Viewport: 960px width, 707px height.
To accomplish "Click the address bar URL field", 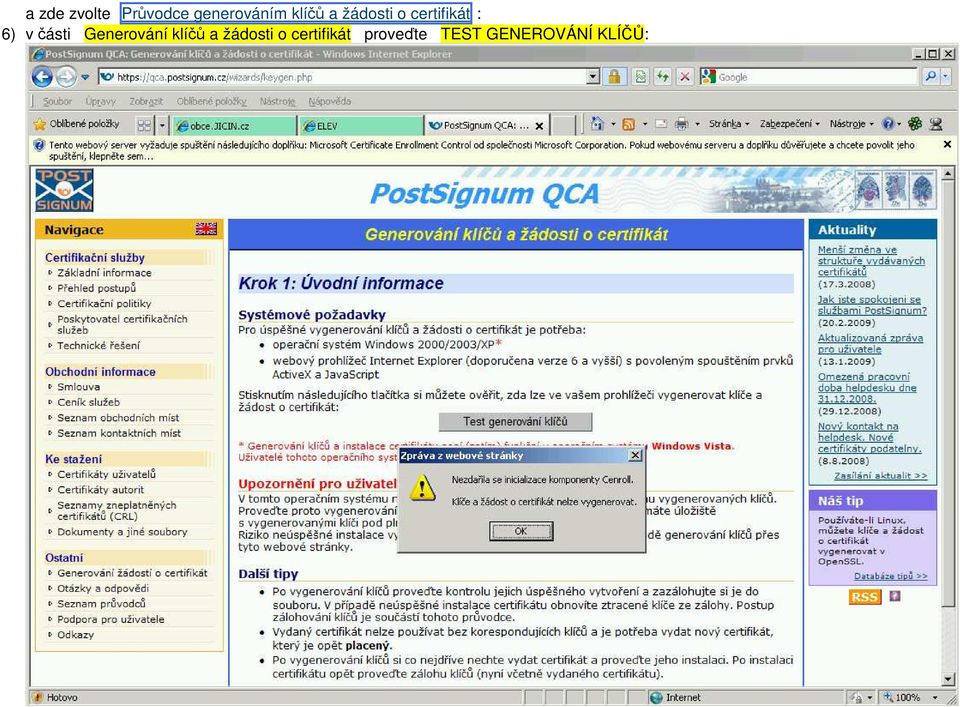I will click(x=343, y=77).
